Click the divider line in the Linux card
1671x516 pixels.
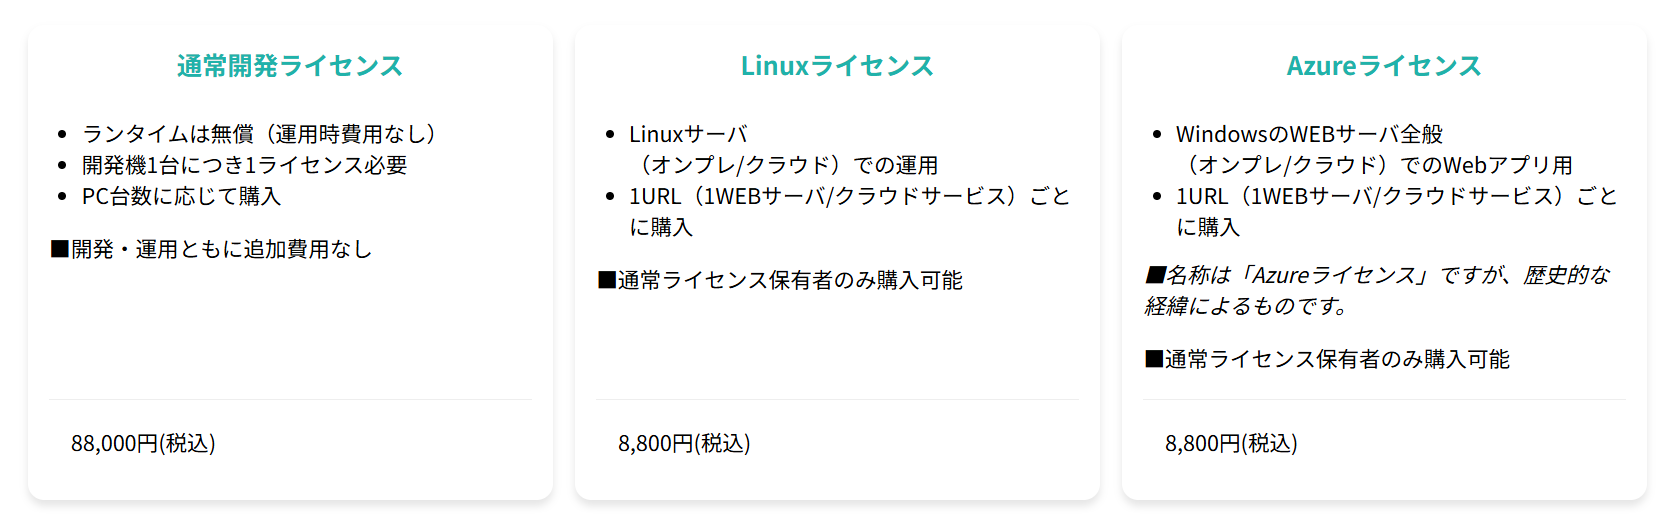click(x=837, y=400)
